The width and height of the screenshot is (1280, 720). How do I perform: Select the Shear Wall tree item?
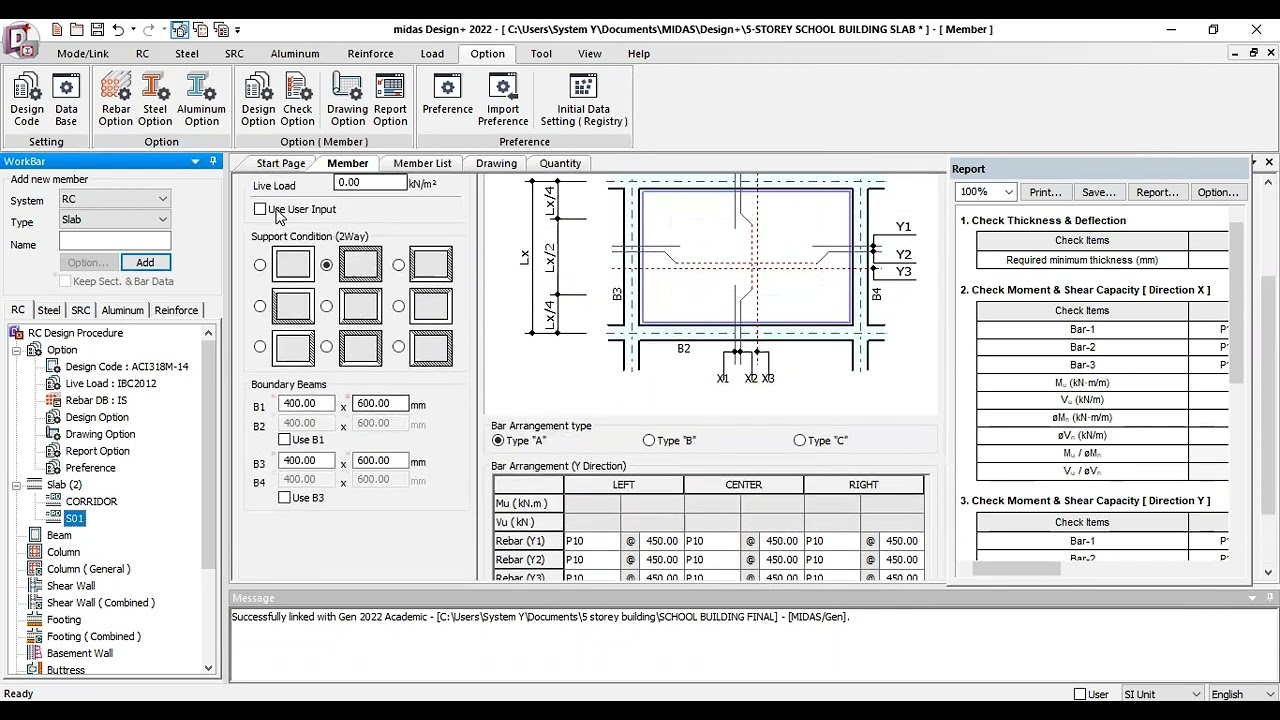(71, 586)
